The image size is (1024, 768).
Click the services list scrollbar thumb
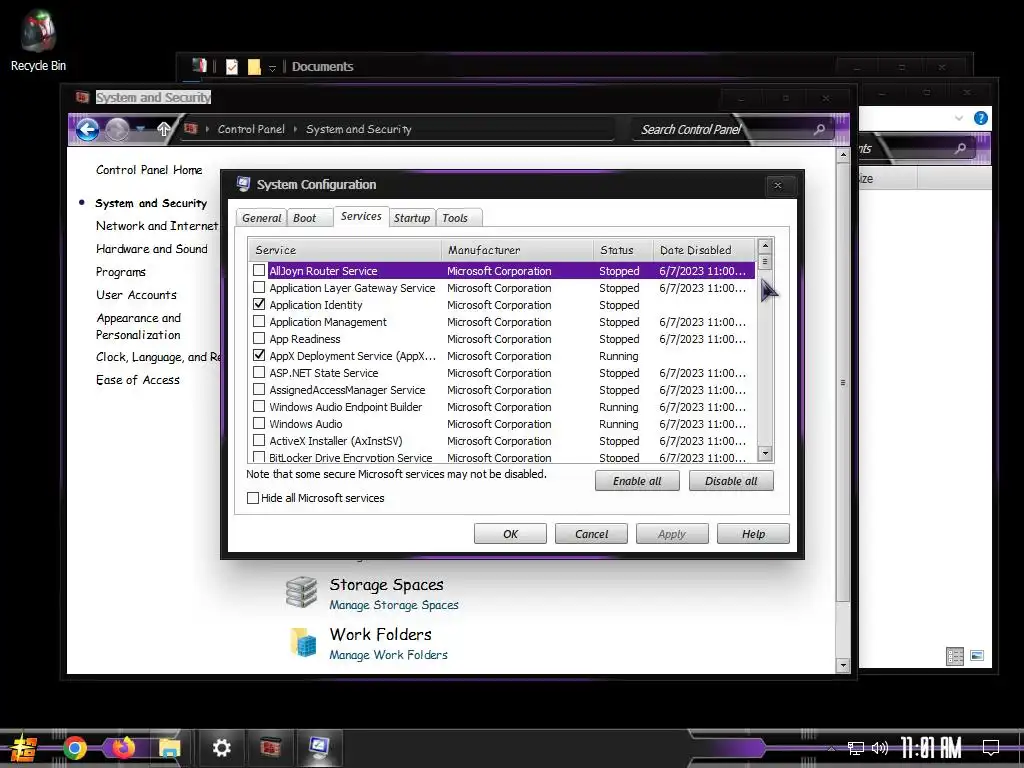(x=765, y=262)
